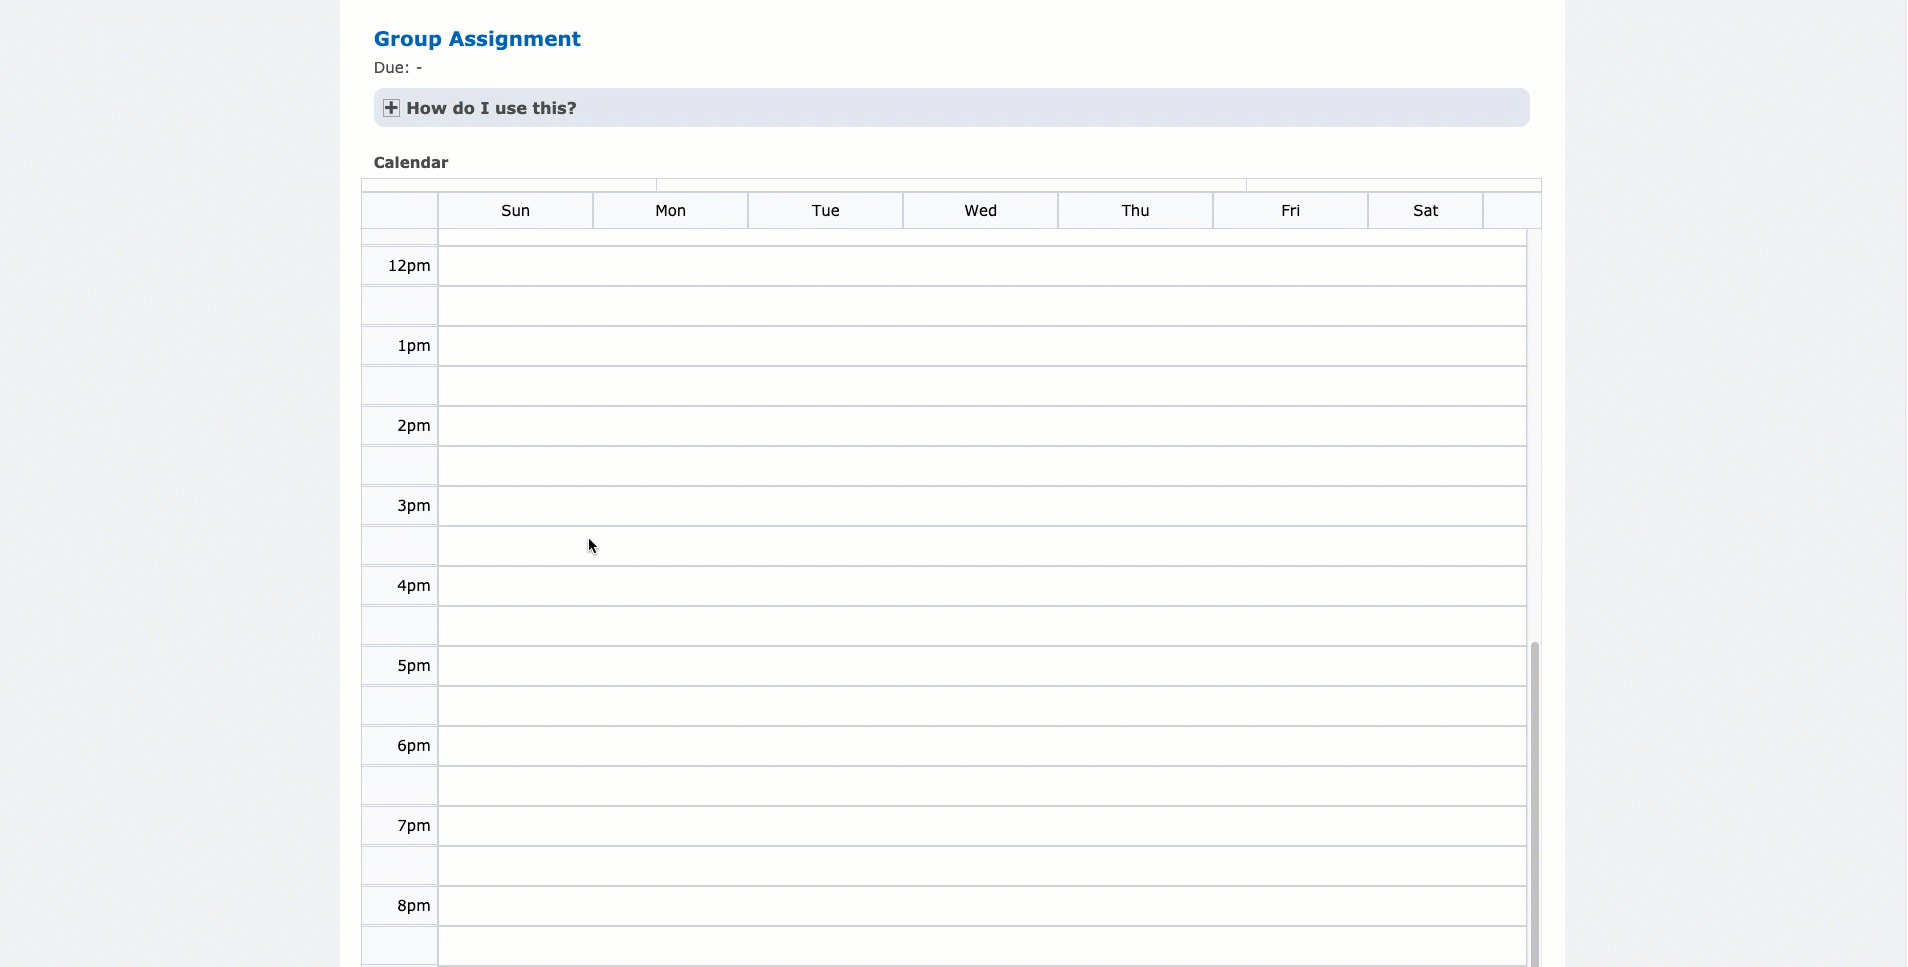Mark the 6pm slot under Sunday

(x=515, y=746)
